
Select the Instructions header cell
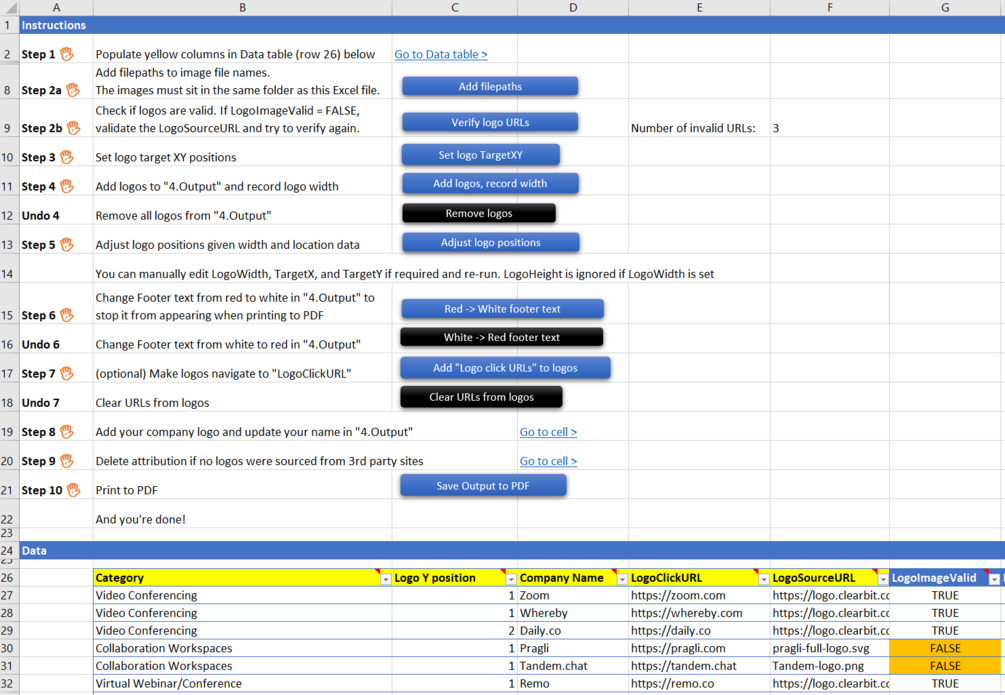click(x=56, y=25)
